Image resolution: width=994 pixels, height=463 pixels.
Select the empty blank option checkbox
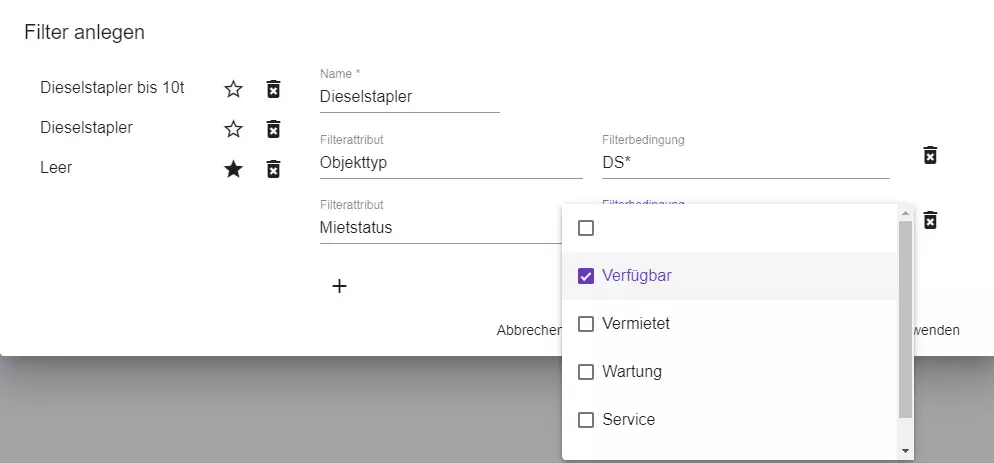(586, 228)
